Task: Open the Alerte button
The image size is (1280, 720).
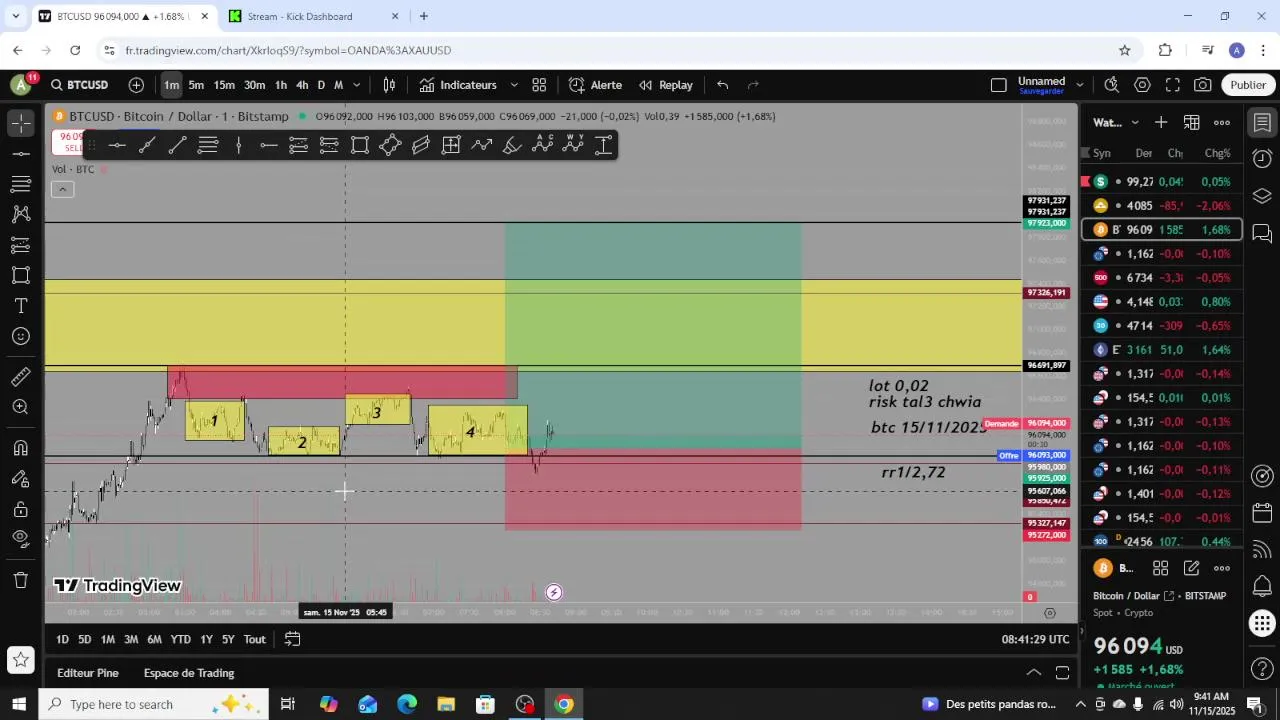Action: [x=595, y=85]
